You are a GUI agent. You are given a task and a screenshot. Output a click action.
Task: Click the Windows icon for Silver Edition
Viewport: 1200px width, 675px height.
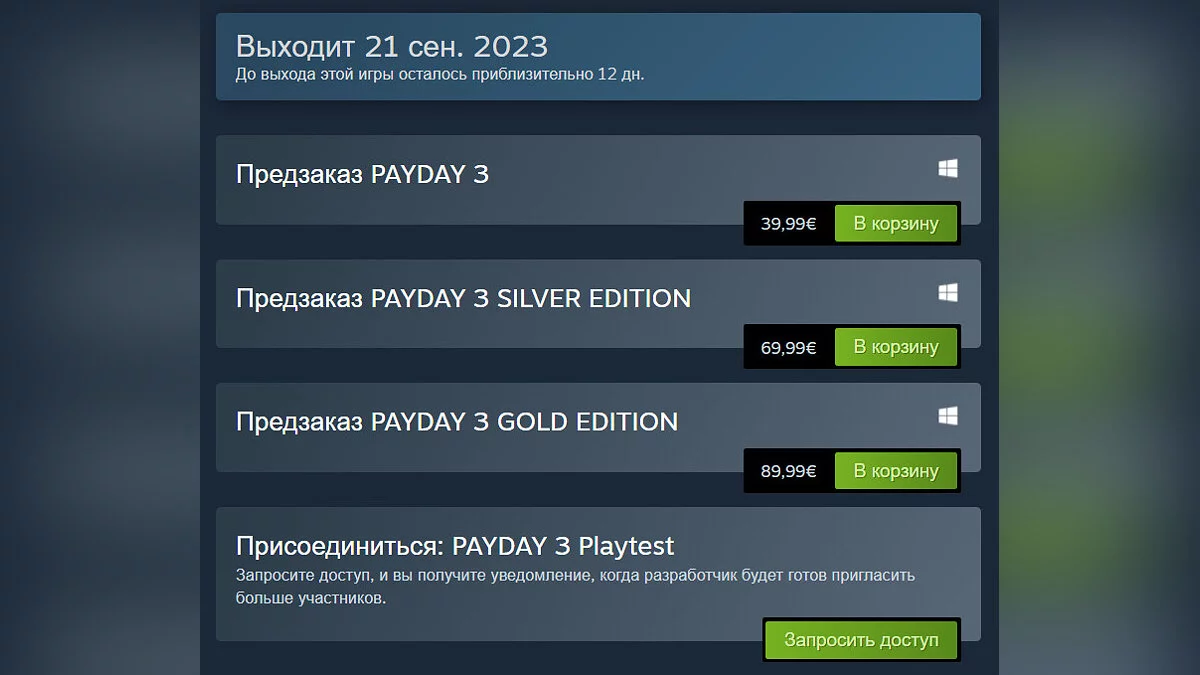948,292
